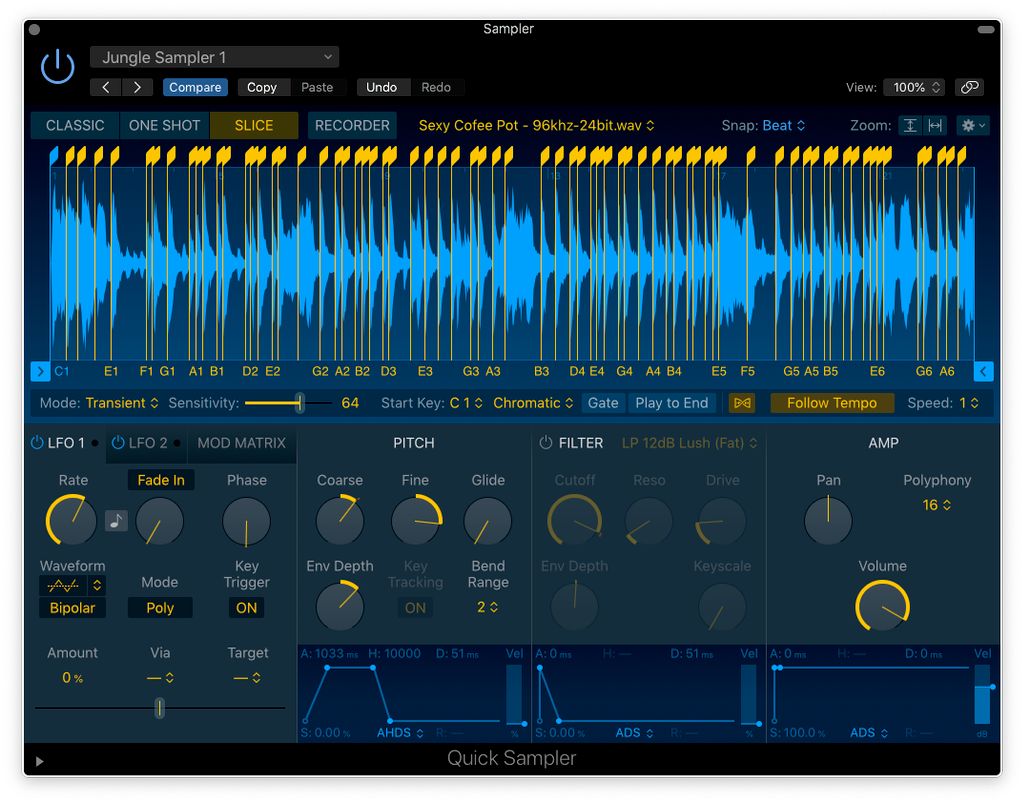Open the Polyphony 16 dropdown
The image size is (1024, 803).
[x=936, y=505]
